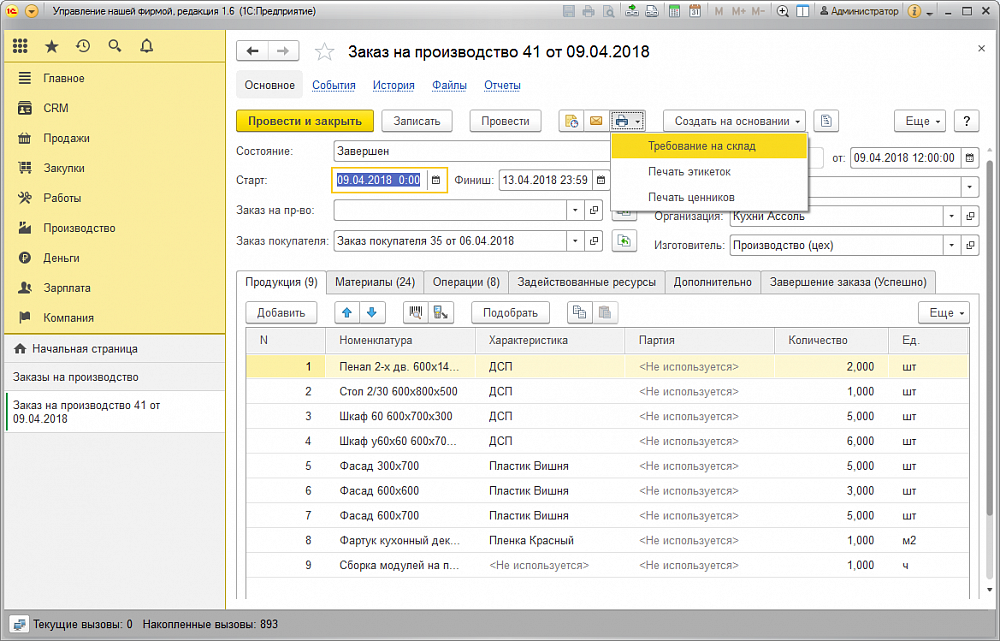Open calendar picker for Старт date
The image size is (1000, 641).
point(436,181)
